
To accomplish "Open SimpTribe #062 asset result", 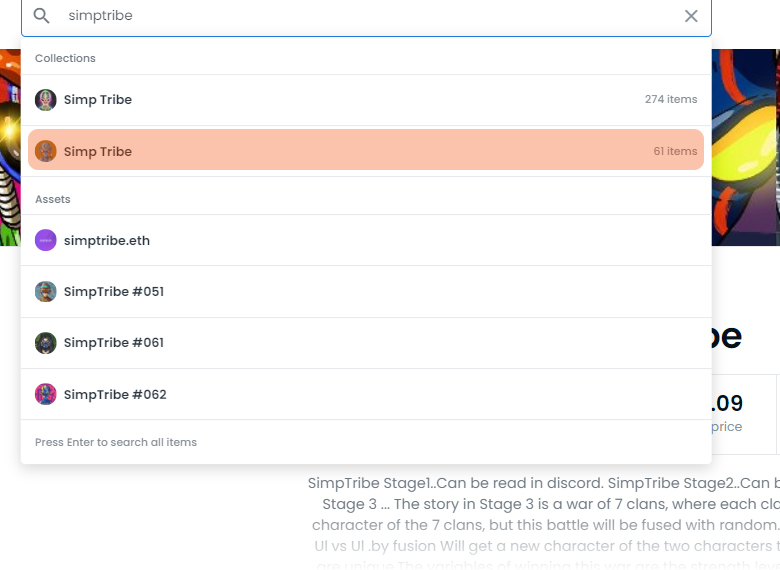I will pos(366,394).
